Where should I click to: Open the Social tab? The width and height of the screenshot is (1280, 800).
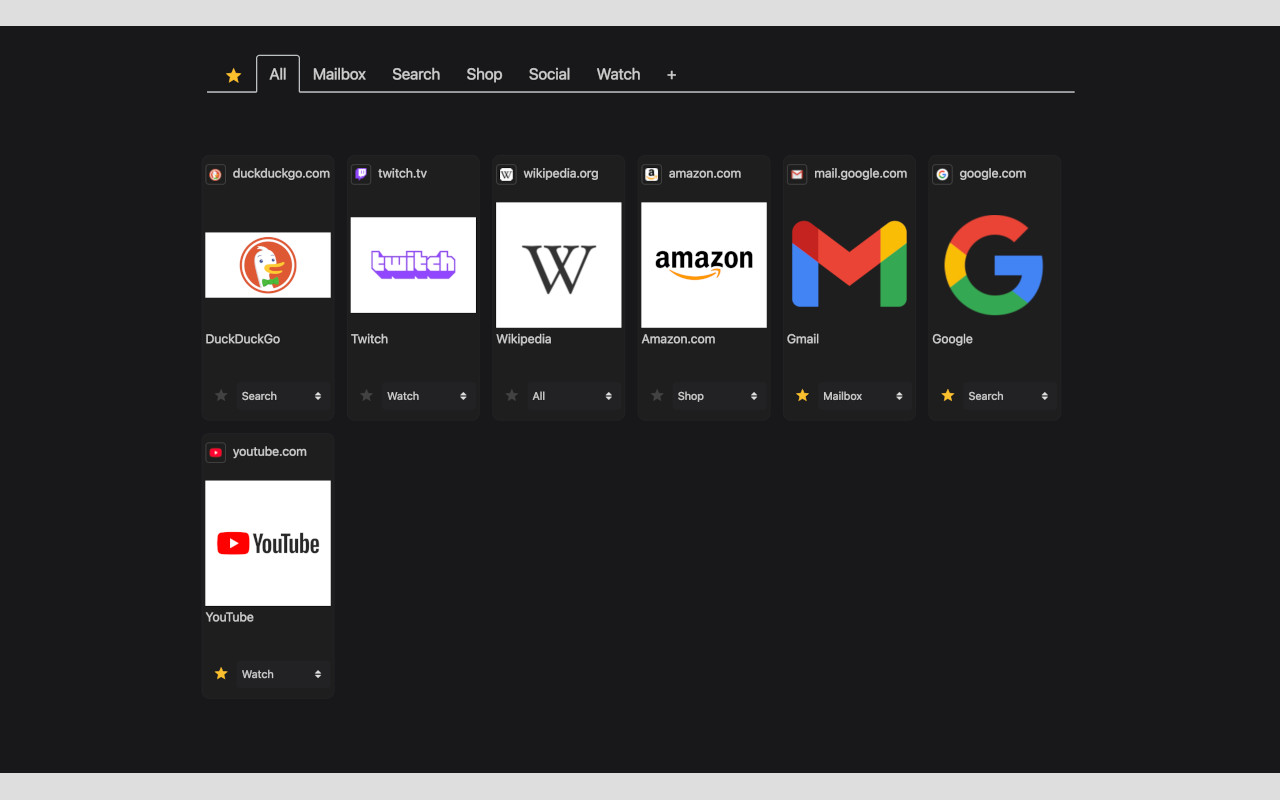pyautogui.click(x=549, y=74)
